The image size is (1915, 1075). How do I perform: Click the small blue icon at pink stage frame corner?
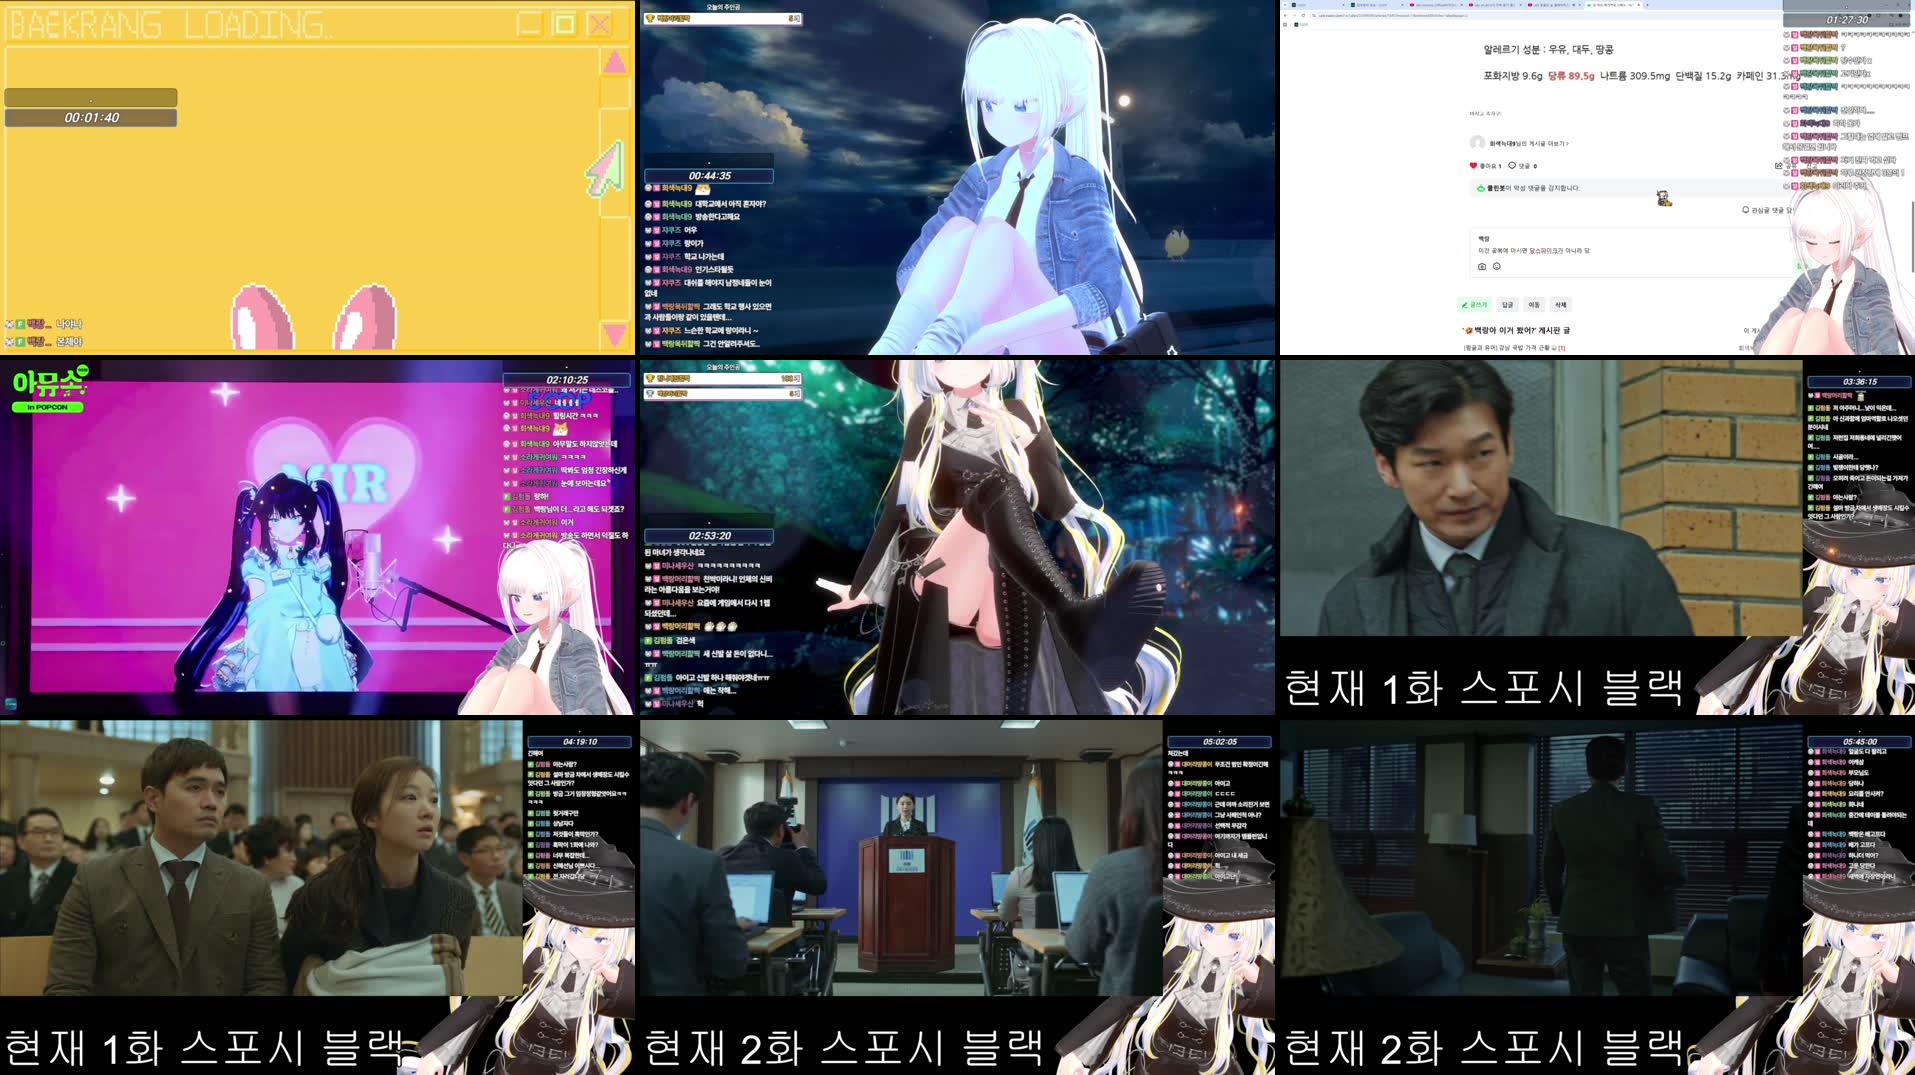pos(10,704)
